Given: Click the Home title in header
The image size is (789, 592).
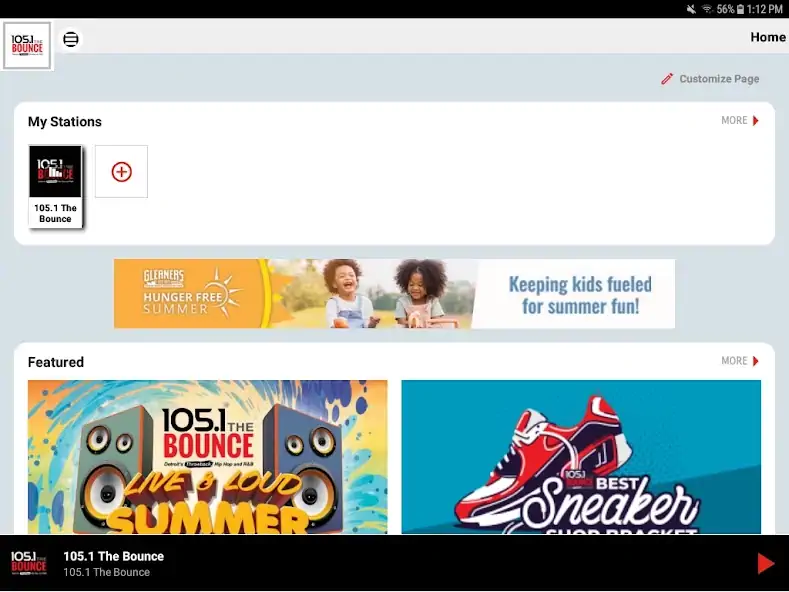Looking at the screenshot, I should coord(767,37).
